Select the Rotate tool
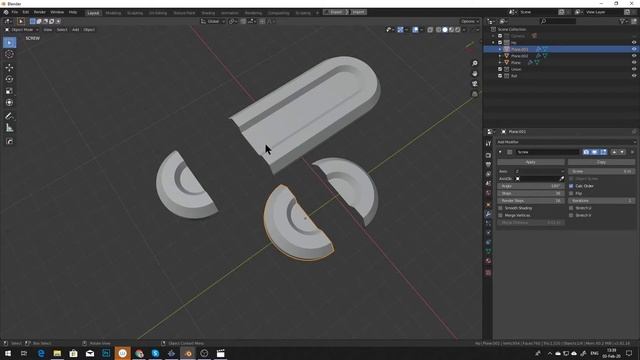Screen dimensions: 640x360 pyautogui.click(x=9, y=79)
